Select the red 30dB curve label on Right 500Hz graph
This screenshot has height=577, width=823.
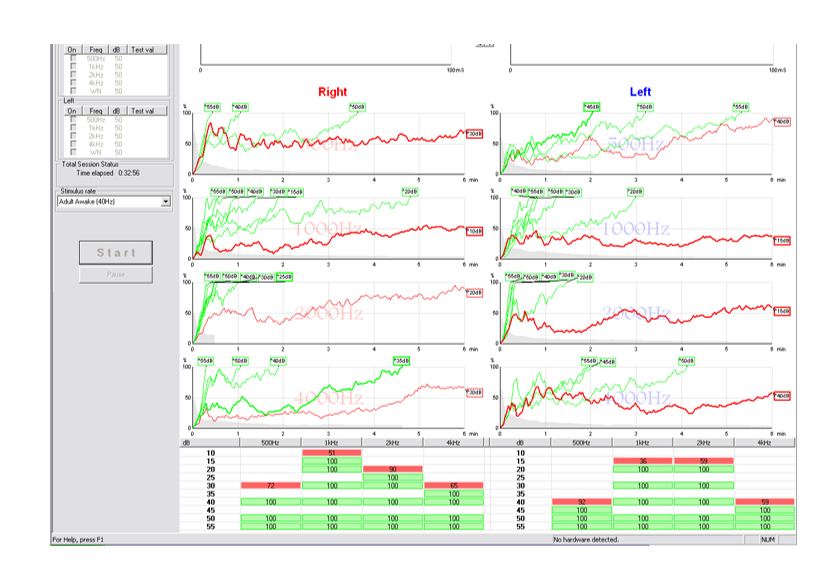(474, 134)
